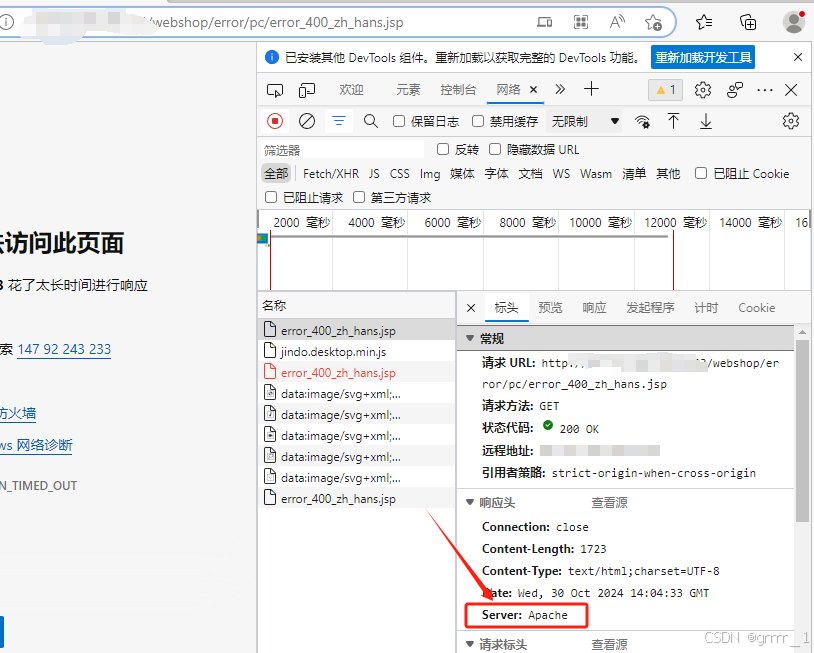Add a new tool with plus icon
This screenshot has width=814, height=653.
tap(591, 89)
